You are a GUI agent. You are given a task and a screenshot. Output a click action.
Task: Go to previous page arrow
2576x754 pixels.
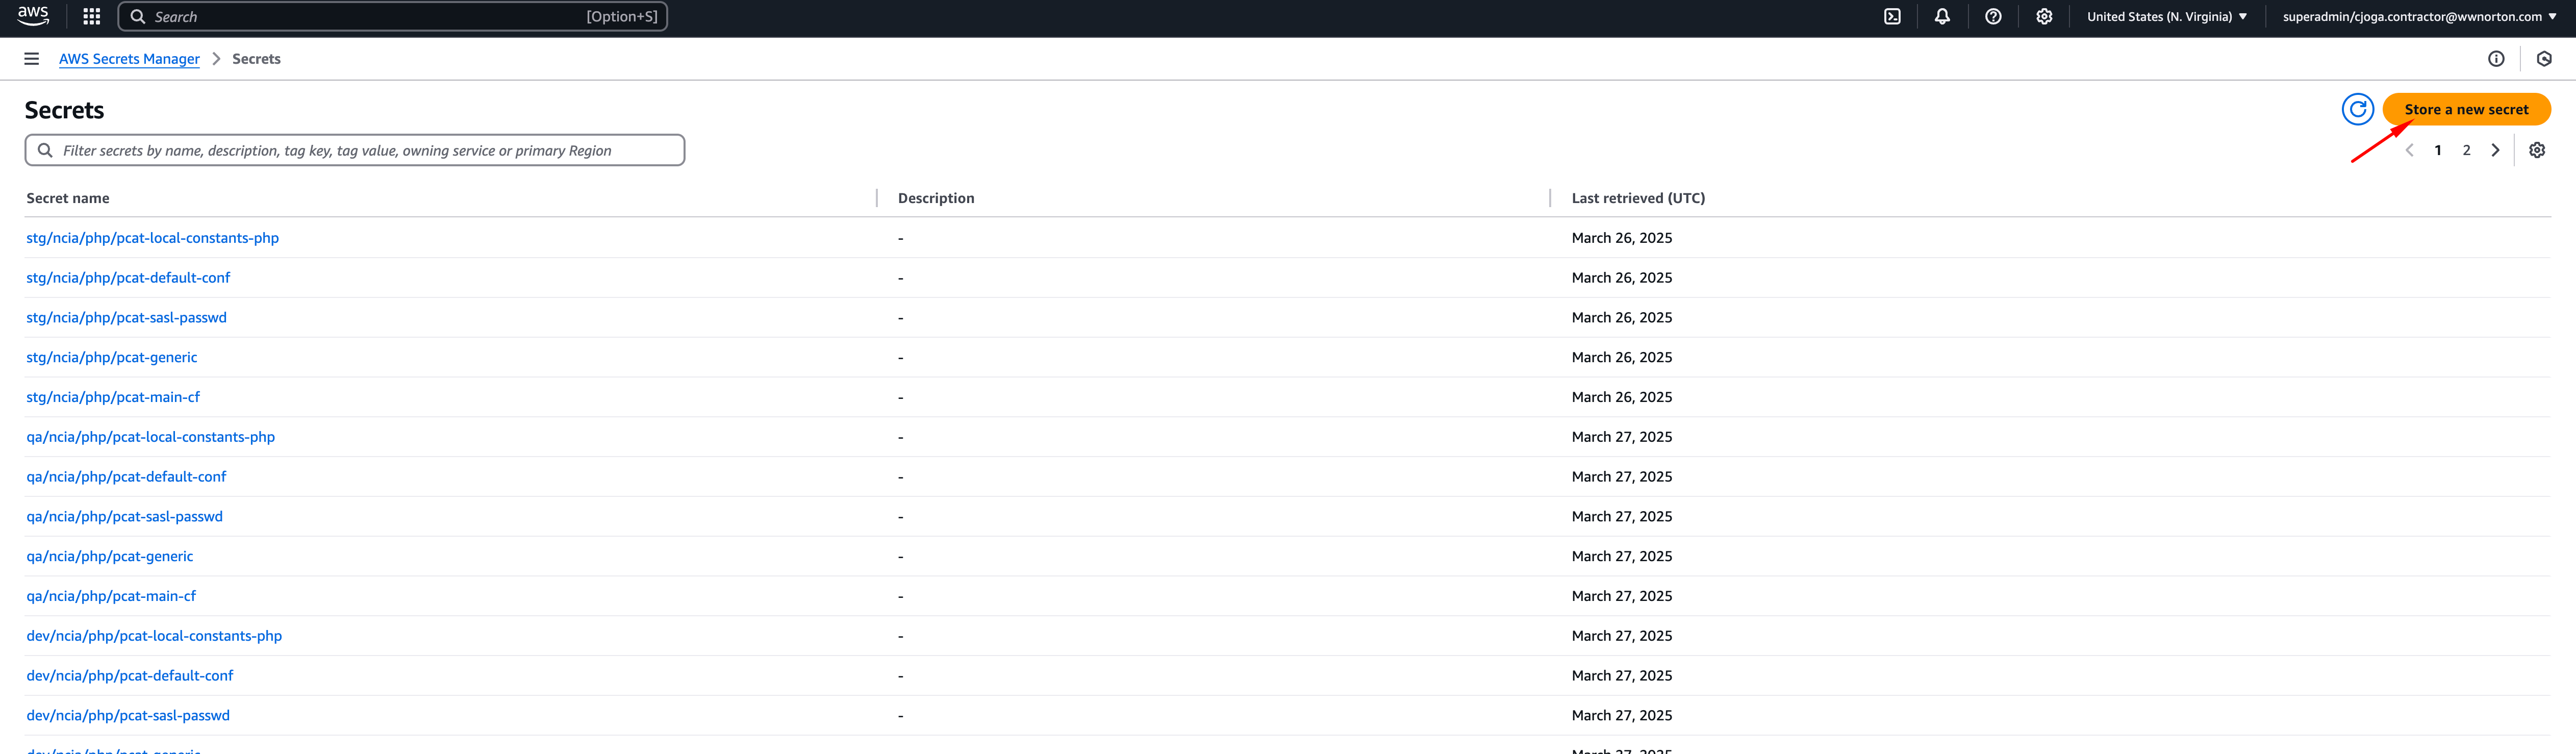pos(2409,150)
